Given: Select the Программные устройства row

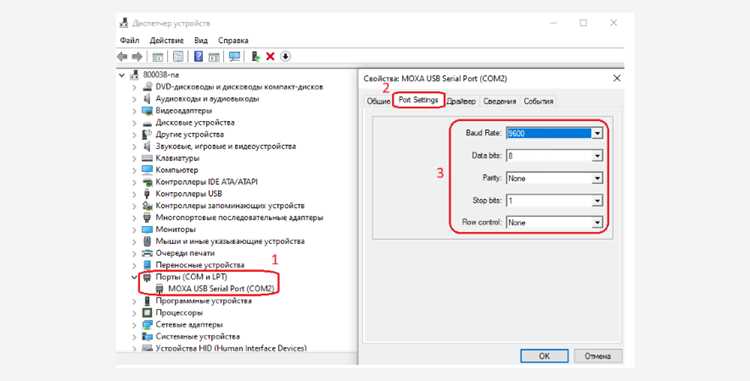Looking at the screenshot, I should click(x=203, y=301).
